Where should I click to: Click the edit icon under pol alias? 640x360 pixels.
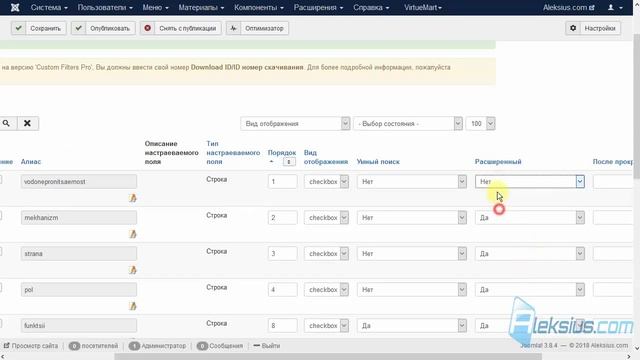click(x=133, y=306)
